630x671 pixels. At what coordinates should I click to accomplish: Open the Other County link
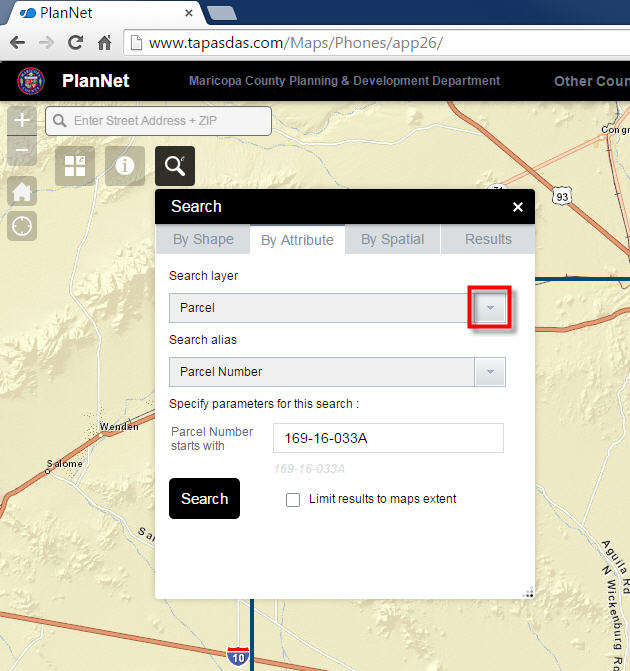tap(592, 81)
